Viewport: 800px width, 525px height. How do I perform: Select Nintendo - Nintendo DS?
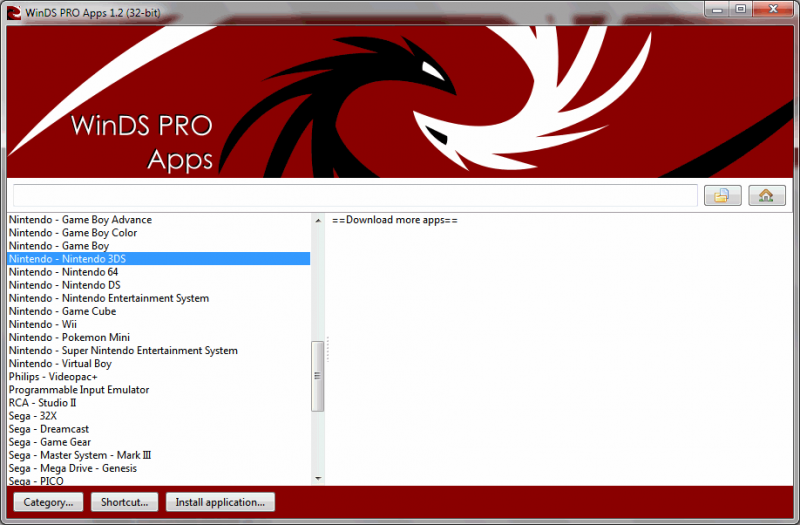[x=159, y=285]
